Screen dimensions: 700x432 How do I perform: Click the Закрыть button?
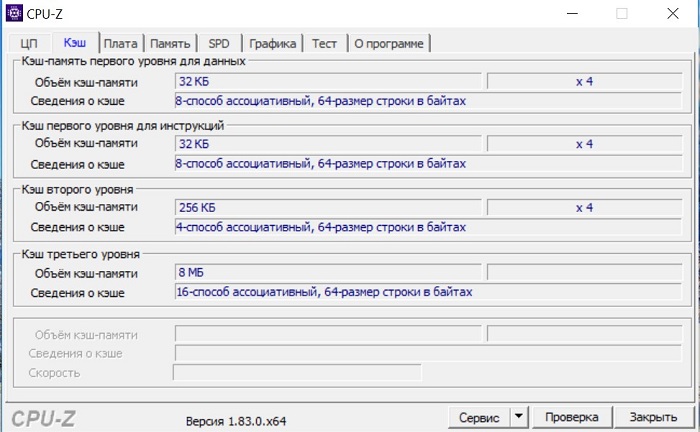[653, 417]
